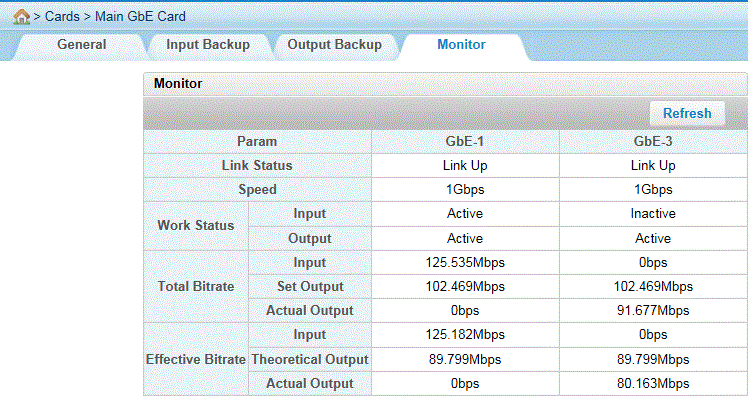Open the Input Backup tab

pyautogui.click(x=208, y=44)
